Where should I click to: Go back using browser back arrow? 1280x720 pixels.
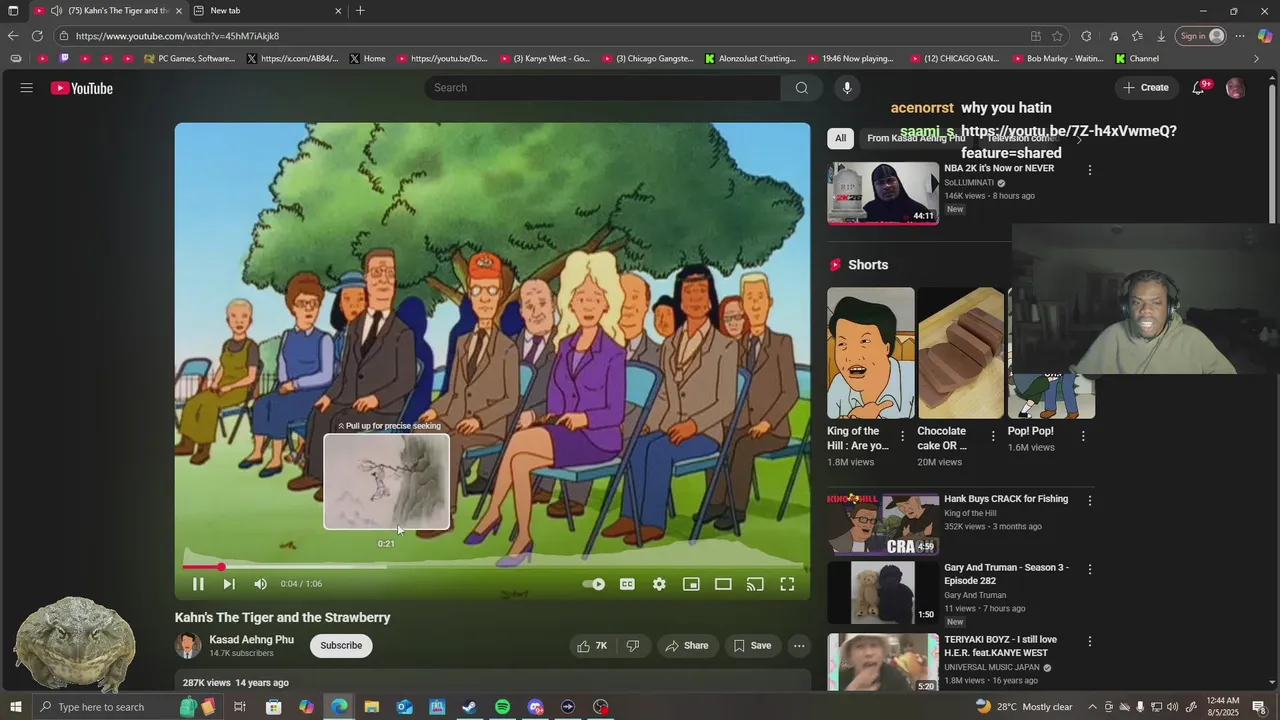click(x=13, y=36)
